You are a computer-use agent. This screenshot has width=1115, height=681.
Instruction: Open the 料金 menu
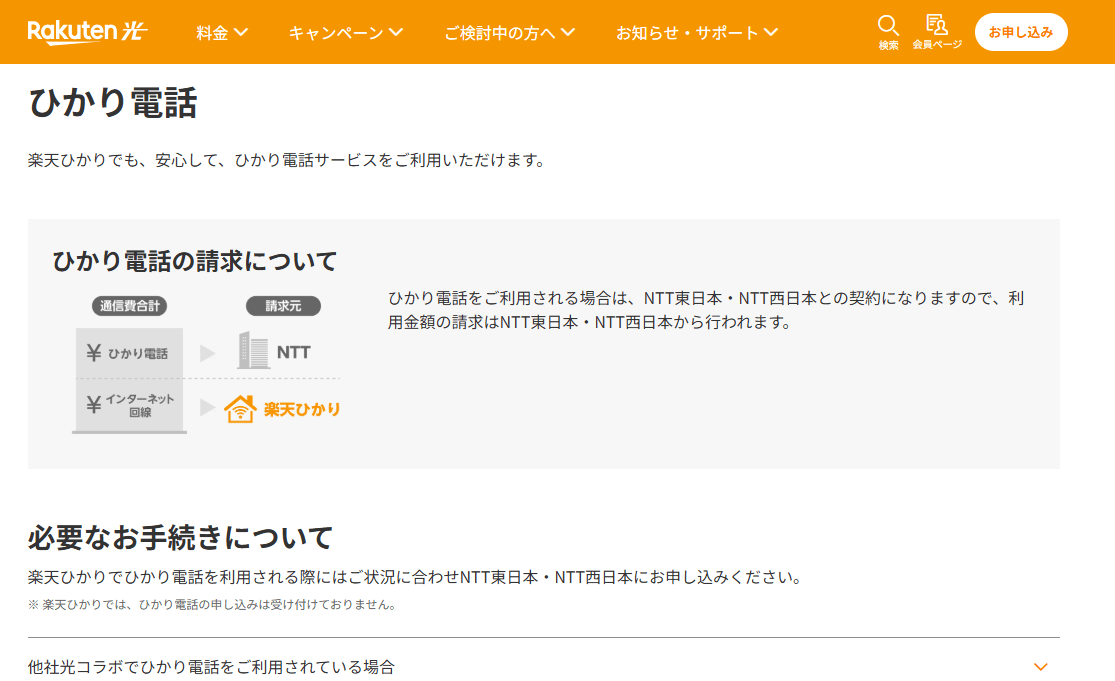click(x=222, y=33)
